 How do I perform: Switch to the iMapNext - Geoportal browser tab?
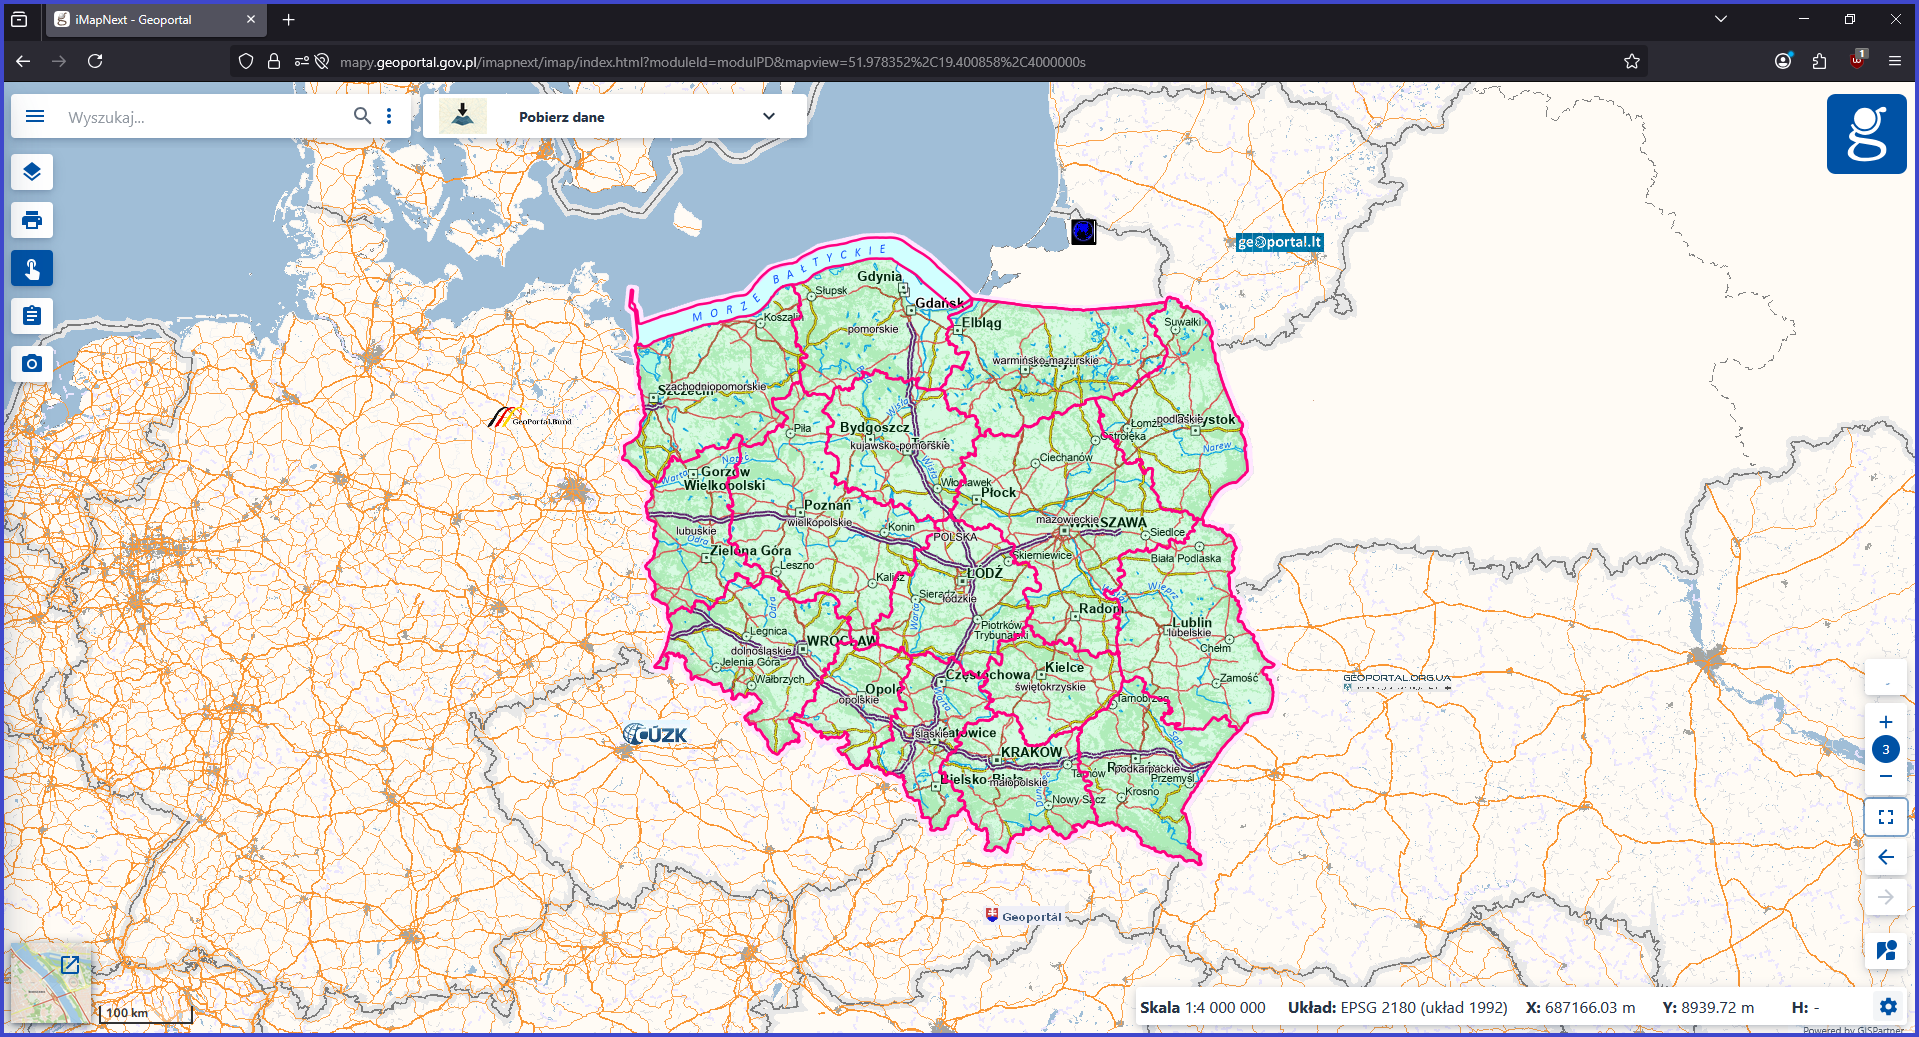click(140, 19)
